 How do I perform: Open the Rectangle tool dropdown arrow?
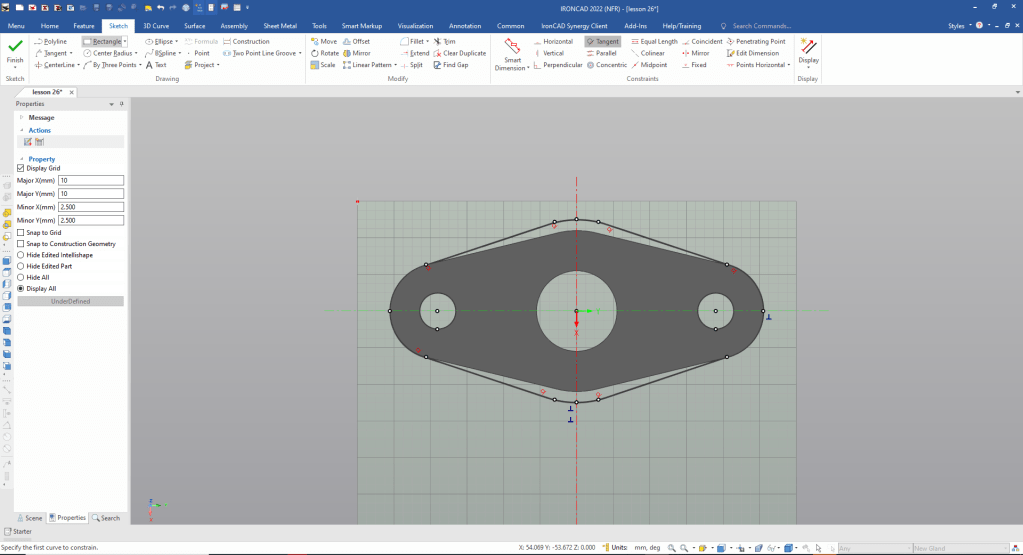(125, 41)
